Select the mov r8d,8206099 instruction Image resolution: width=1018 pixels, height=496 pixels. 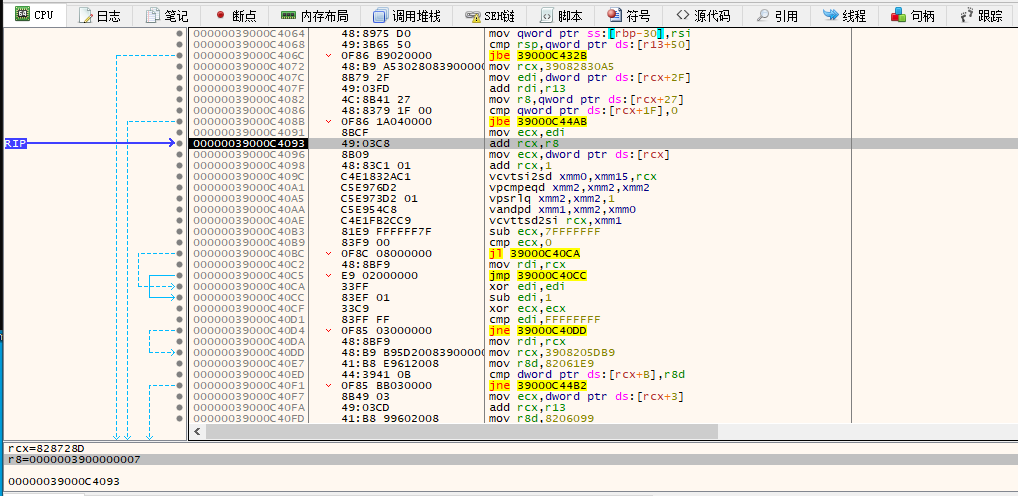click(540, 418)
